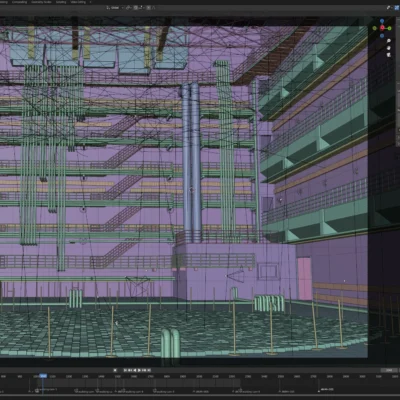
Task: Toggle snapping magnet in viewport header
Action: pos(135,7)
